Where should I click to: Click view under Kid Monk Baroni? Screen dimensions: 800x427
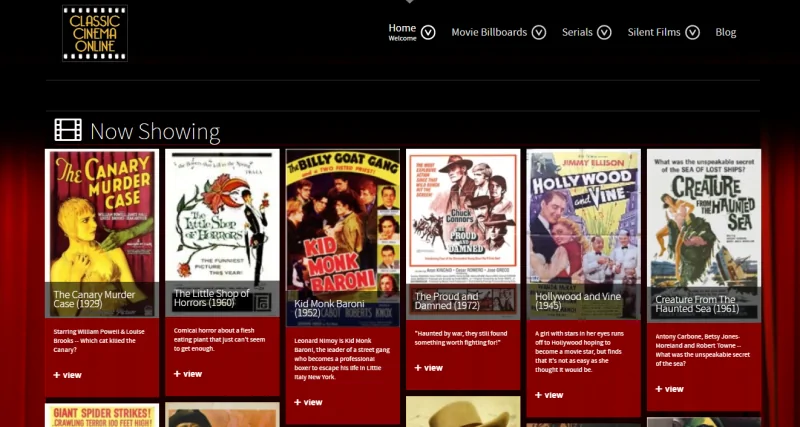308,402
